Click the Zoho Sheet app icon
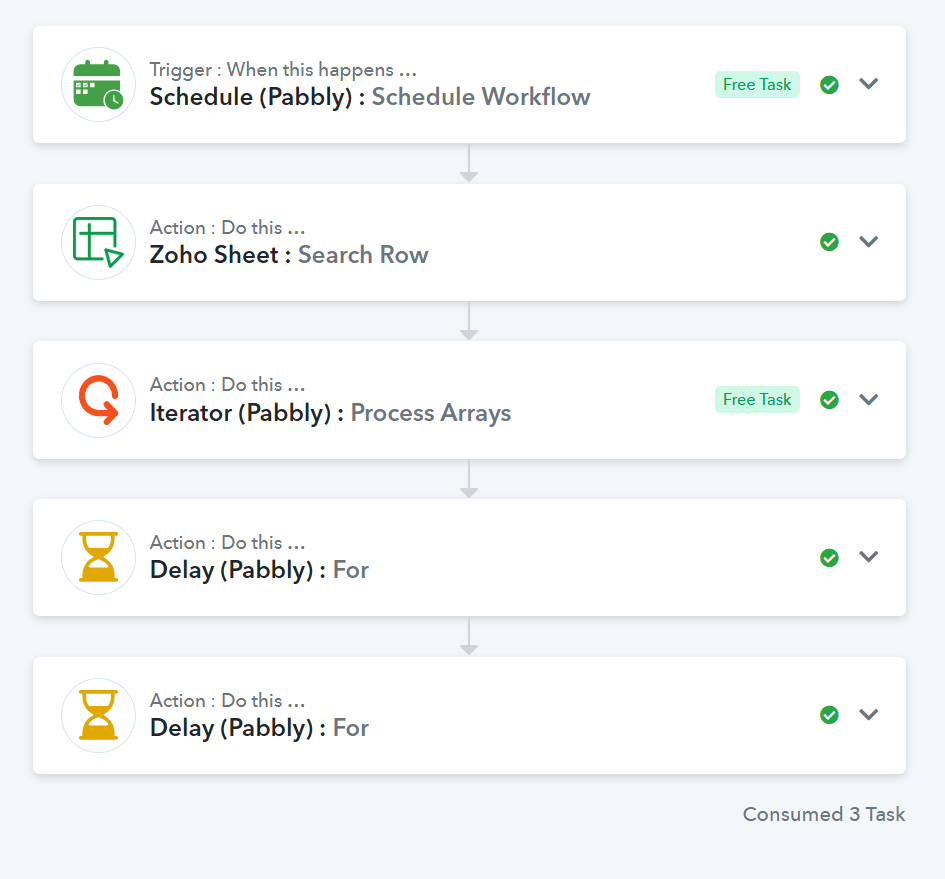The image size is (945, 879). point(98,242)
